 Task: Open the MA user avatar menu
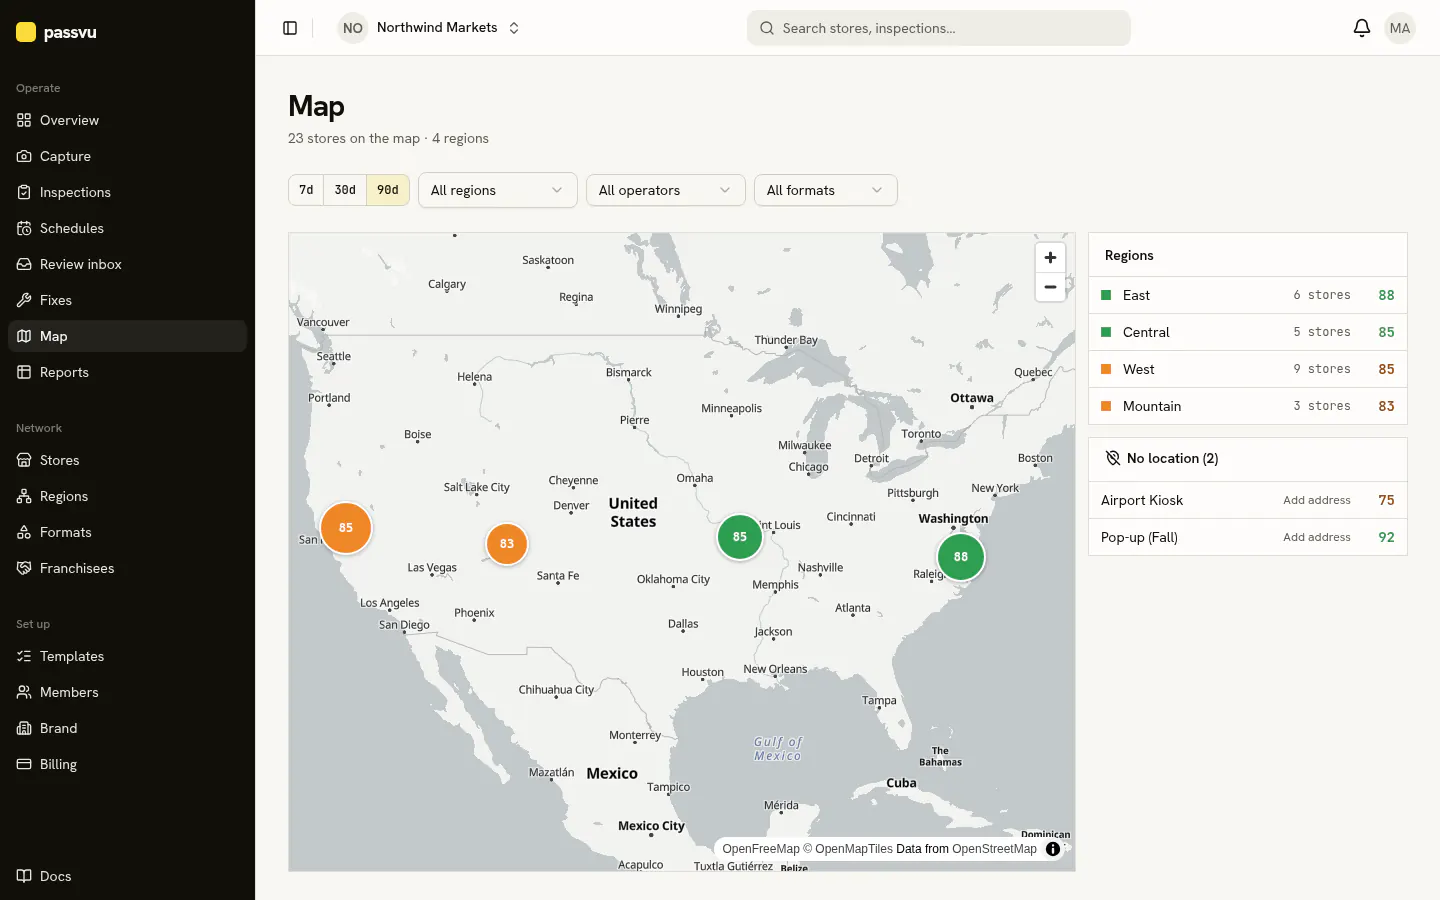point(1400,28)
